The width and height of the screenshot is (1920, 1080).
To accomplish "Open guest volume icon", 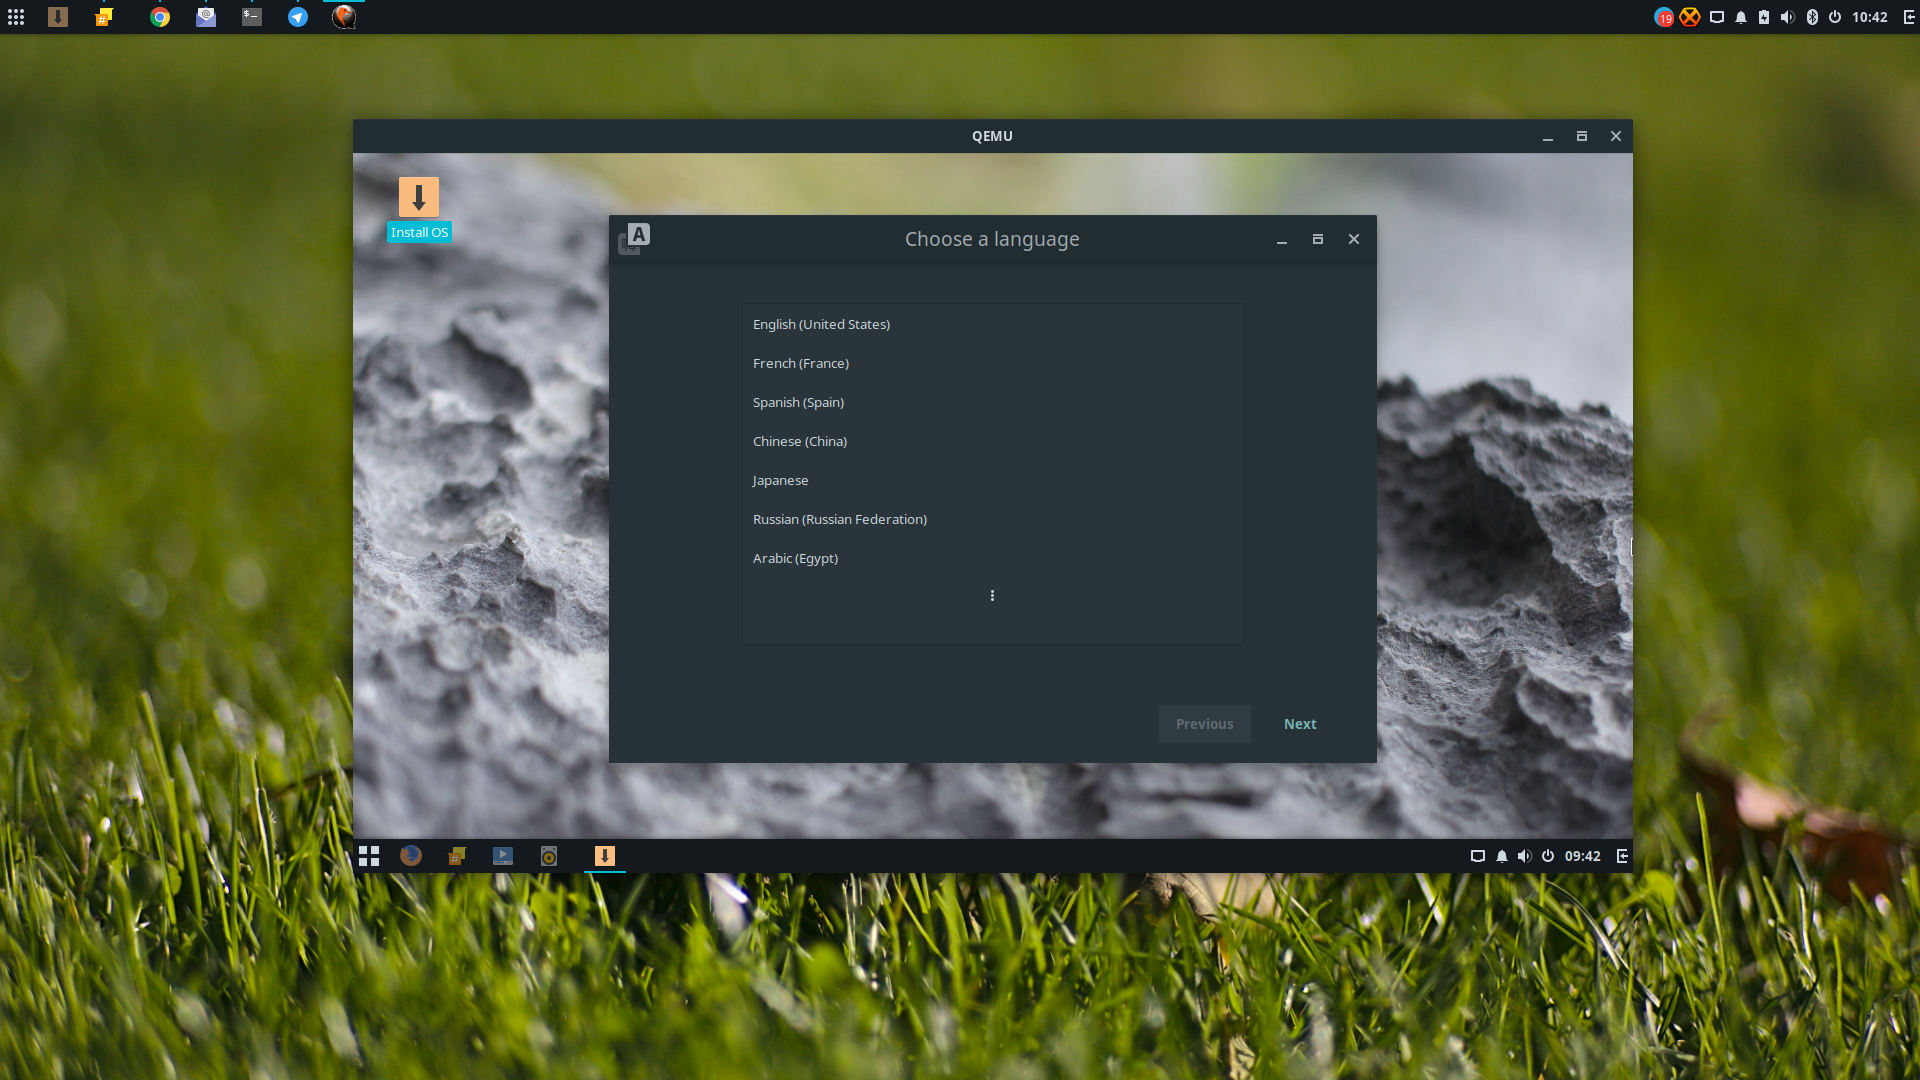I will [x=1524, y=856].
